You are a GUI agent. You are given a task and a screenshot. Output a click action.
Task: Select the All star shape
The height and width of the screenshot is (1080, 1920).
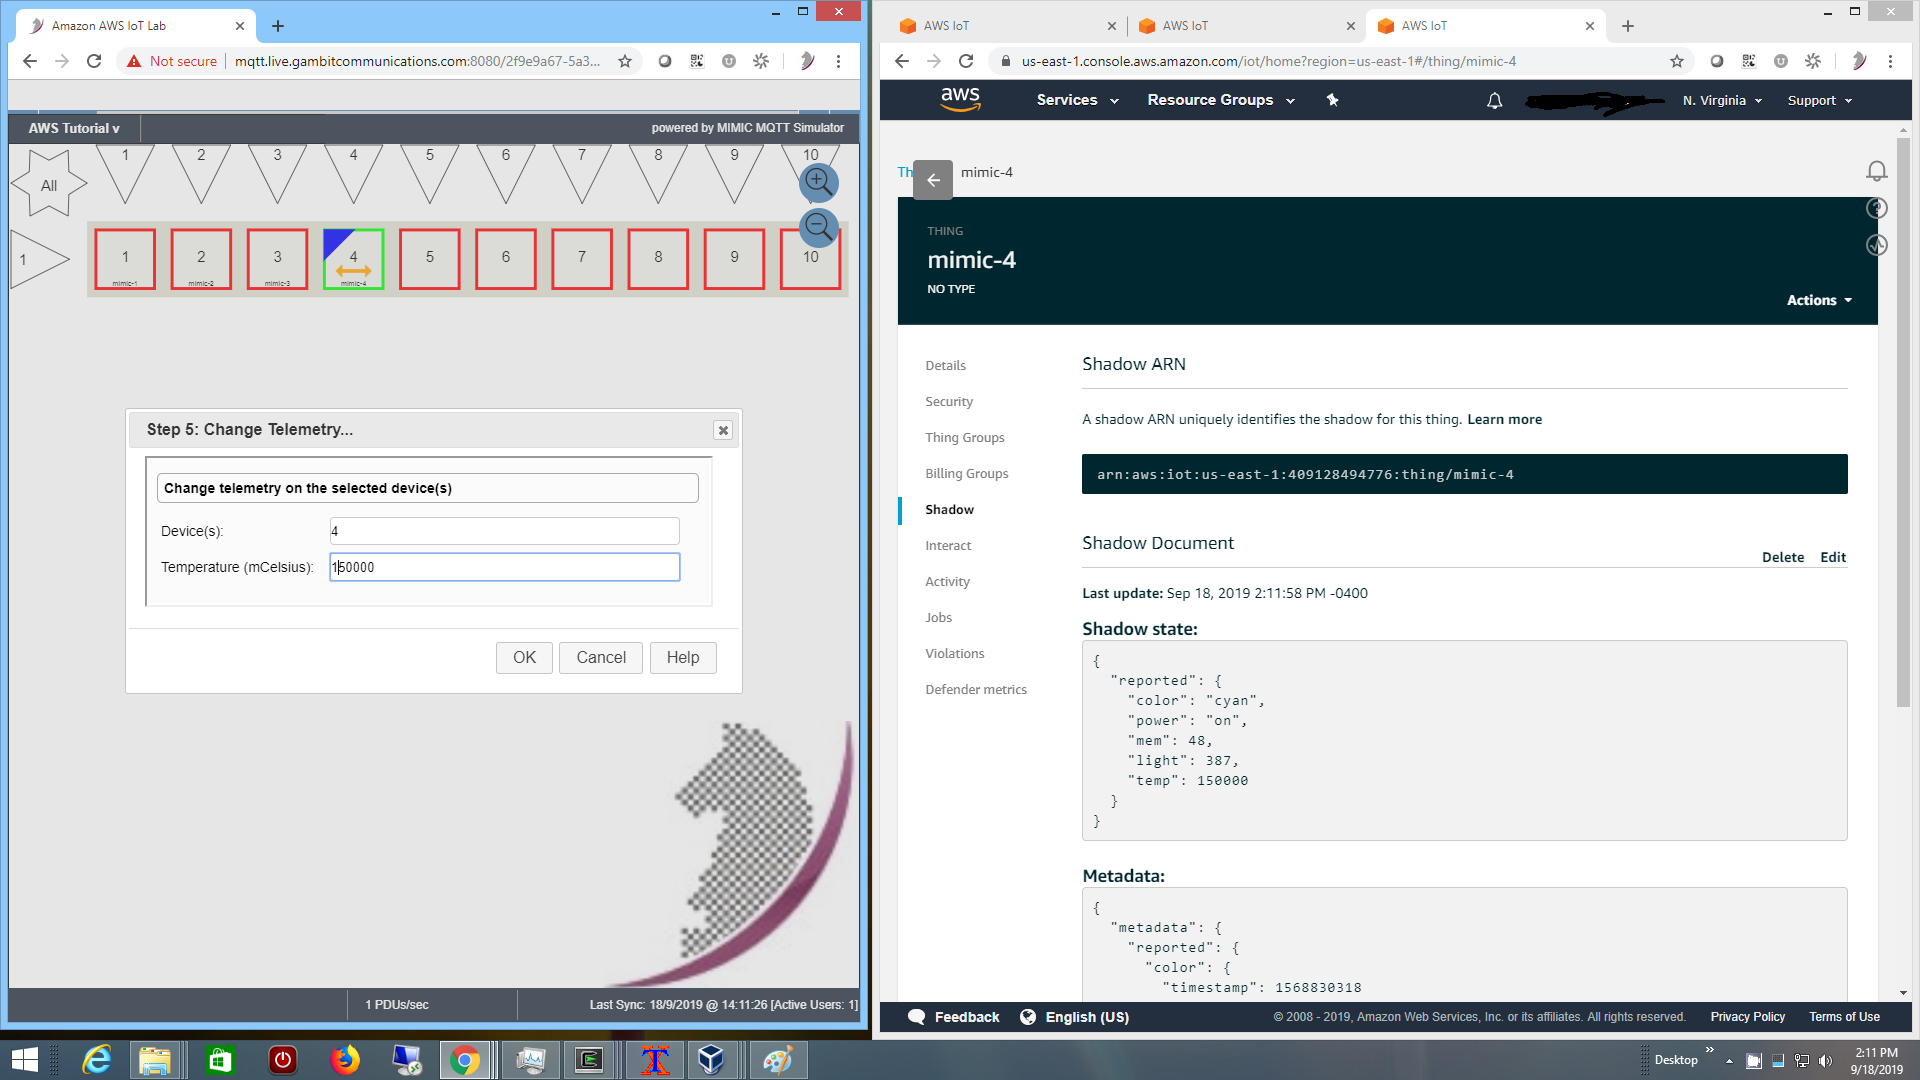coord(49,184)
